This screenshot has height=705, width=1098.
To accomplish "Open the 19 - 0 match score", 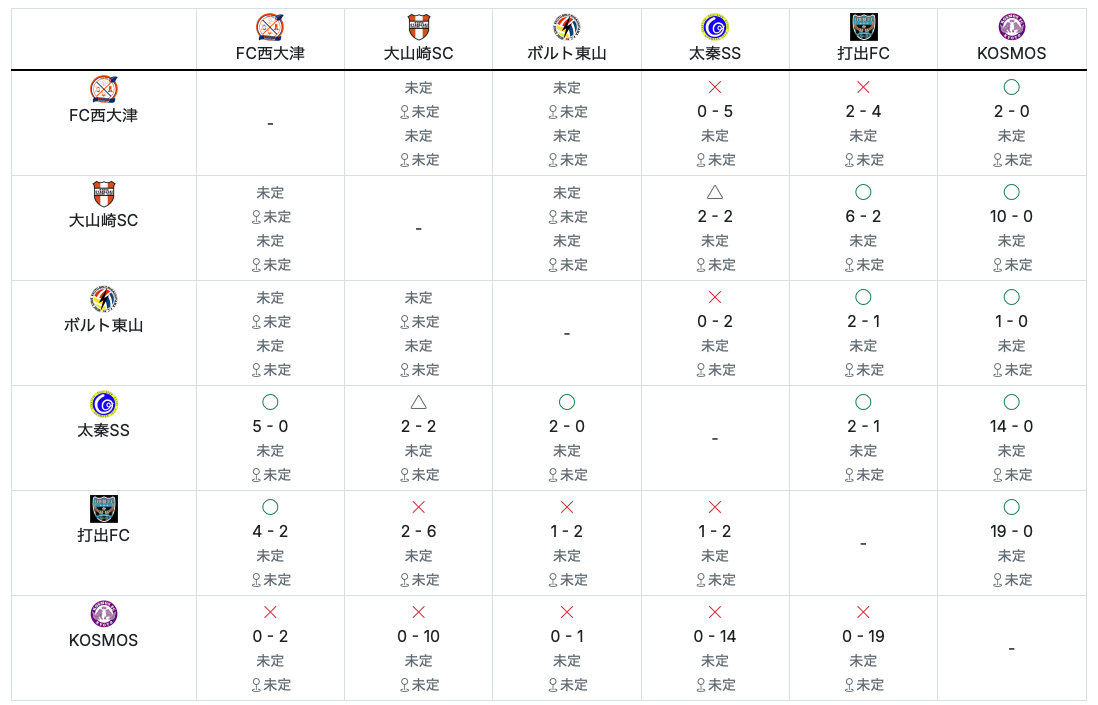I will (1011, 531).
